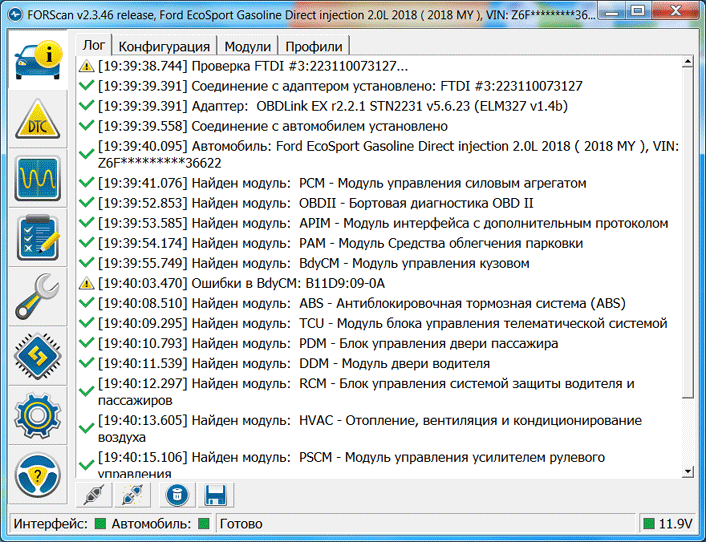Close the FORScan window
This screenshot has width=706, height=542.
675,12
